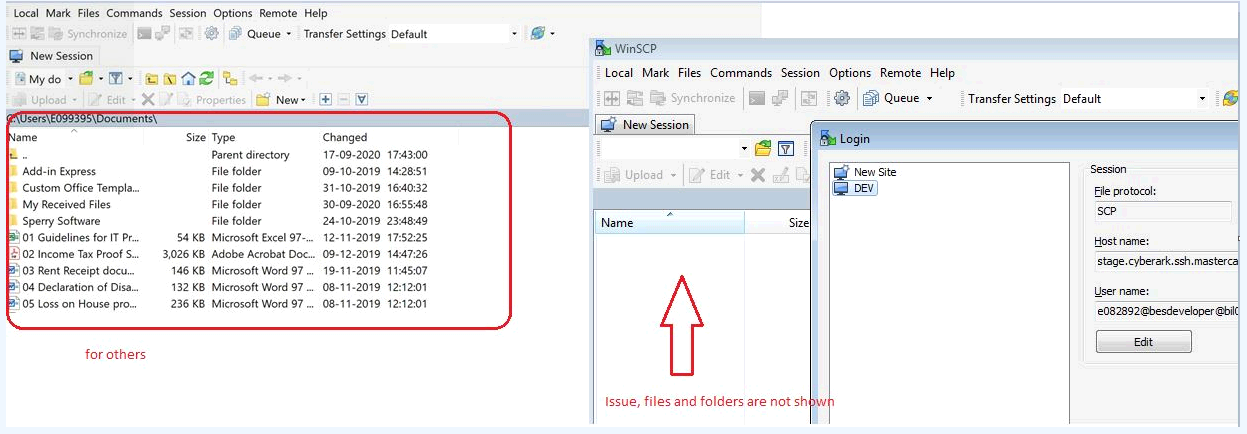
Task: Select the '03 Rent Receipt docu...' file row
Action: [81, 270]
